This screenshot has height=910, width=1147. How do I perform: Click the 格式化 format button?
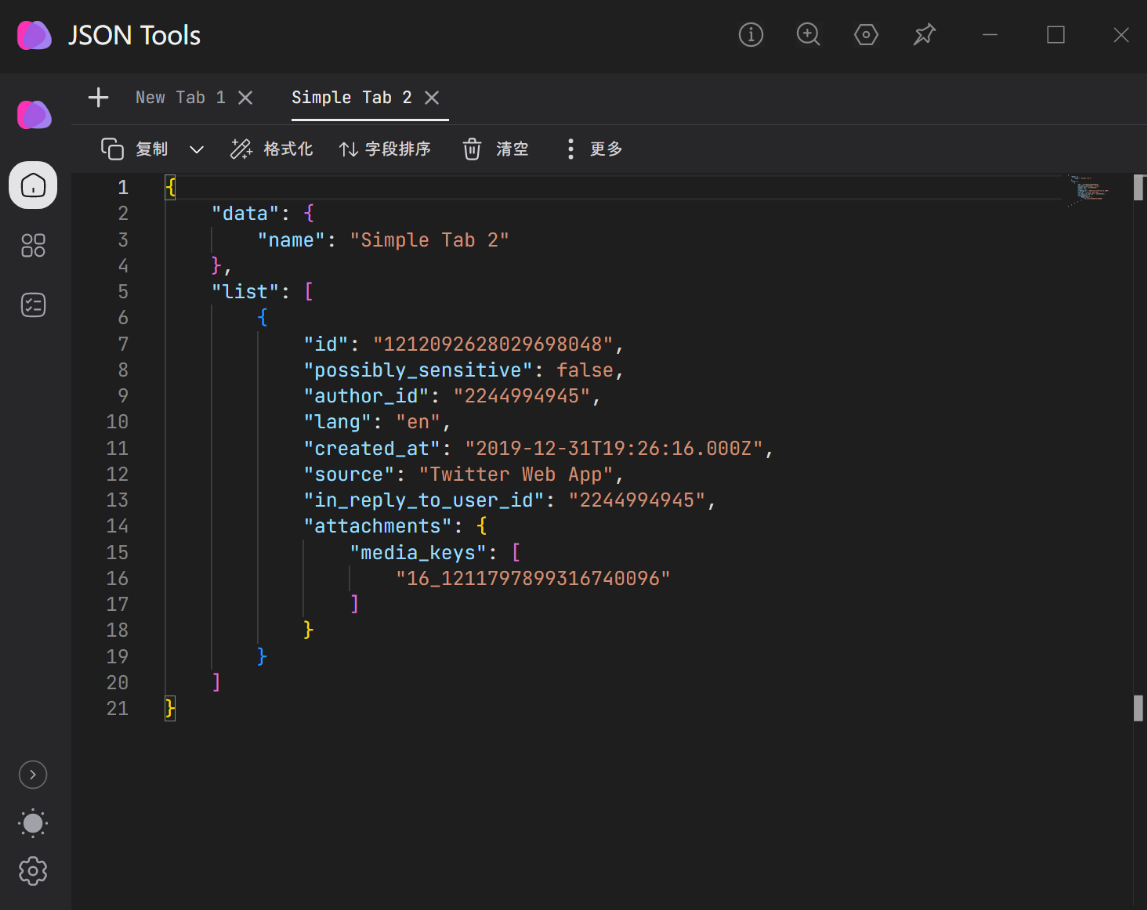click(272, 149)
